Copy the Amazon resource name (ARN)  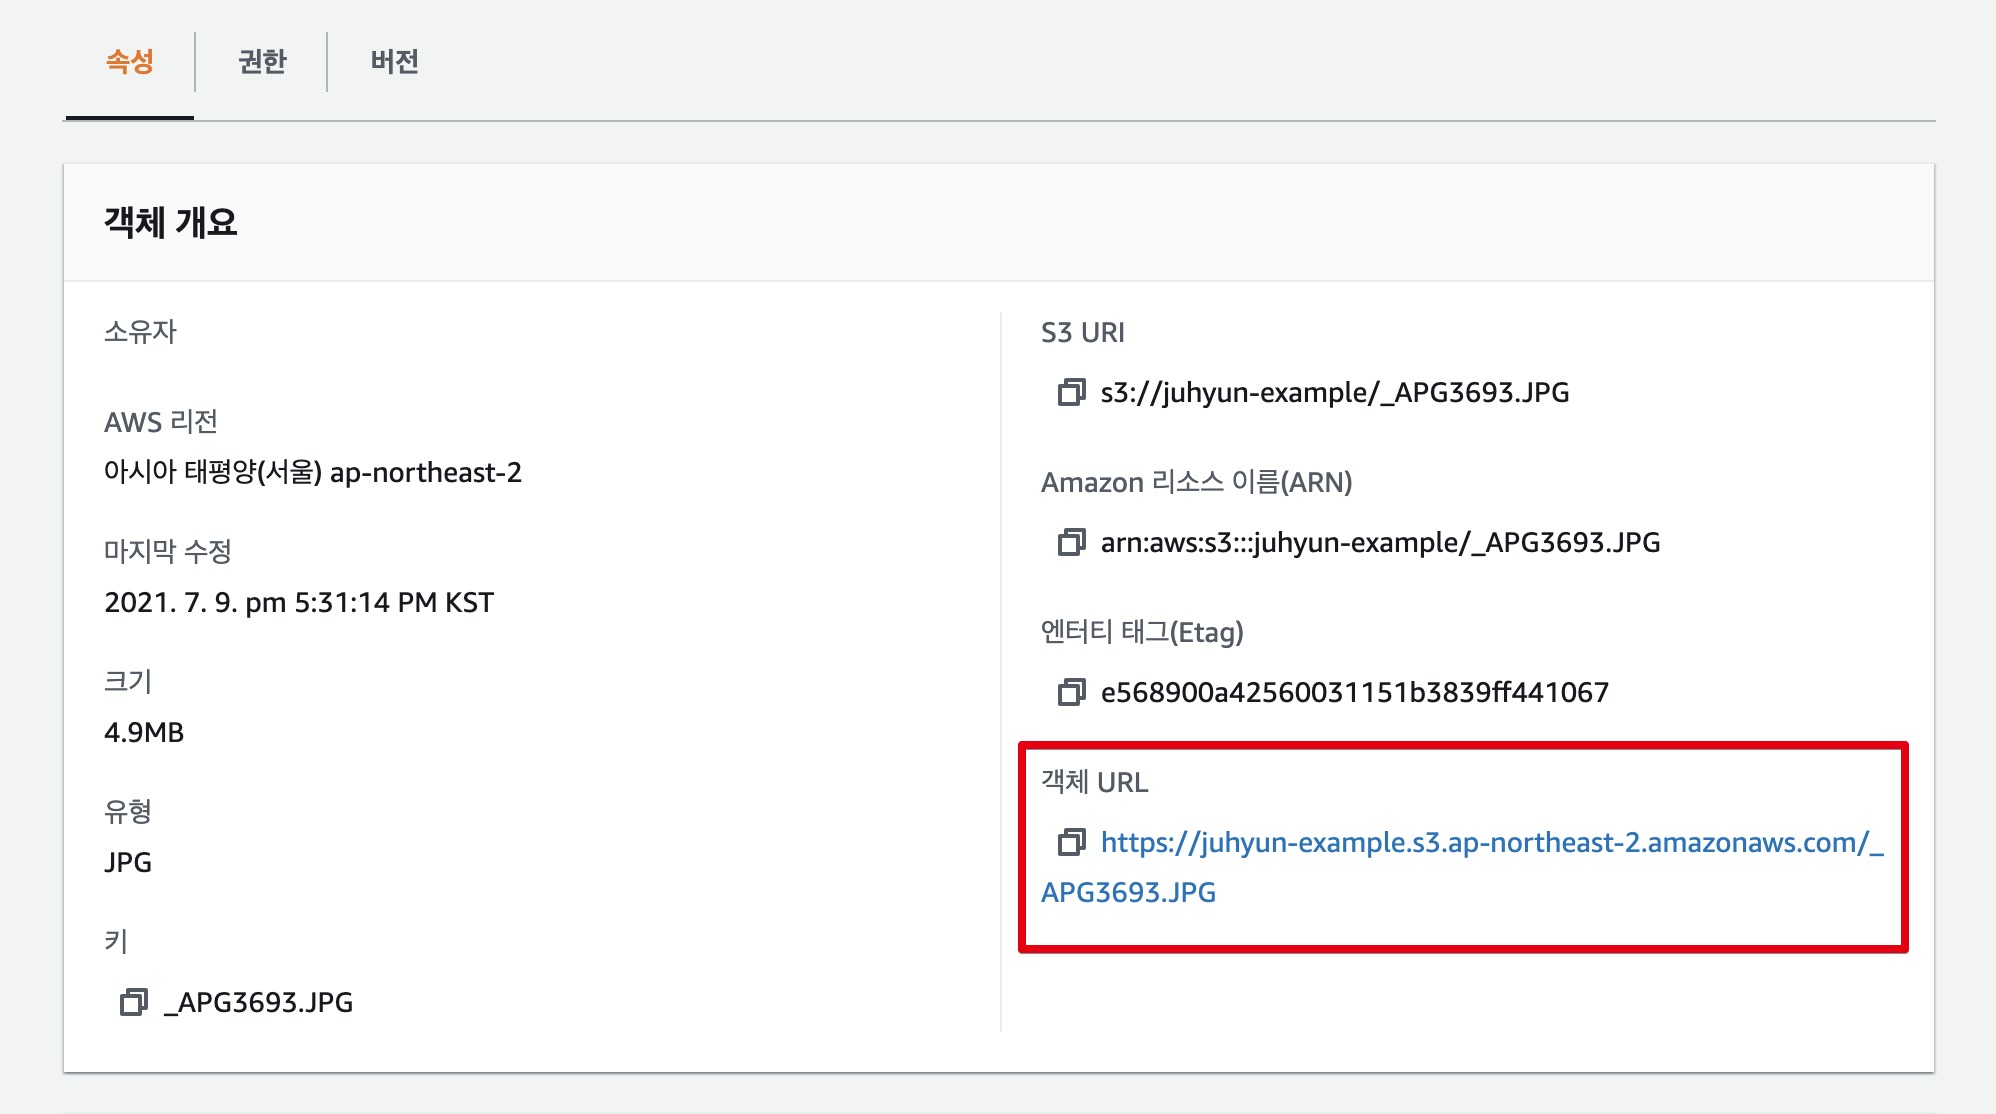click(x=1071, y=542)
